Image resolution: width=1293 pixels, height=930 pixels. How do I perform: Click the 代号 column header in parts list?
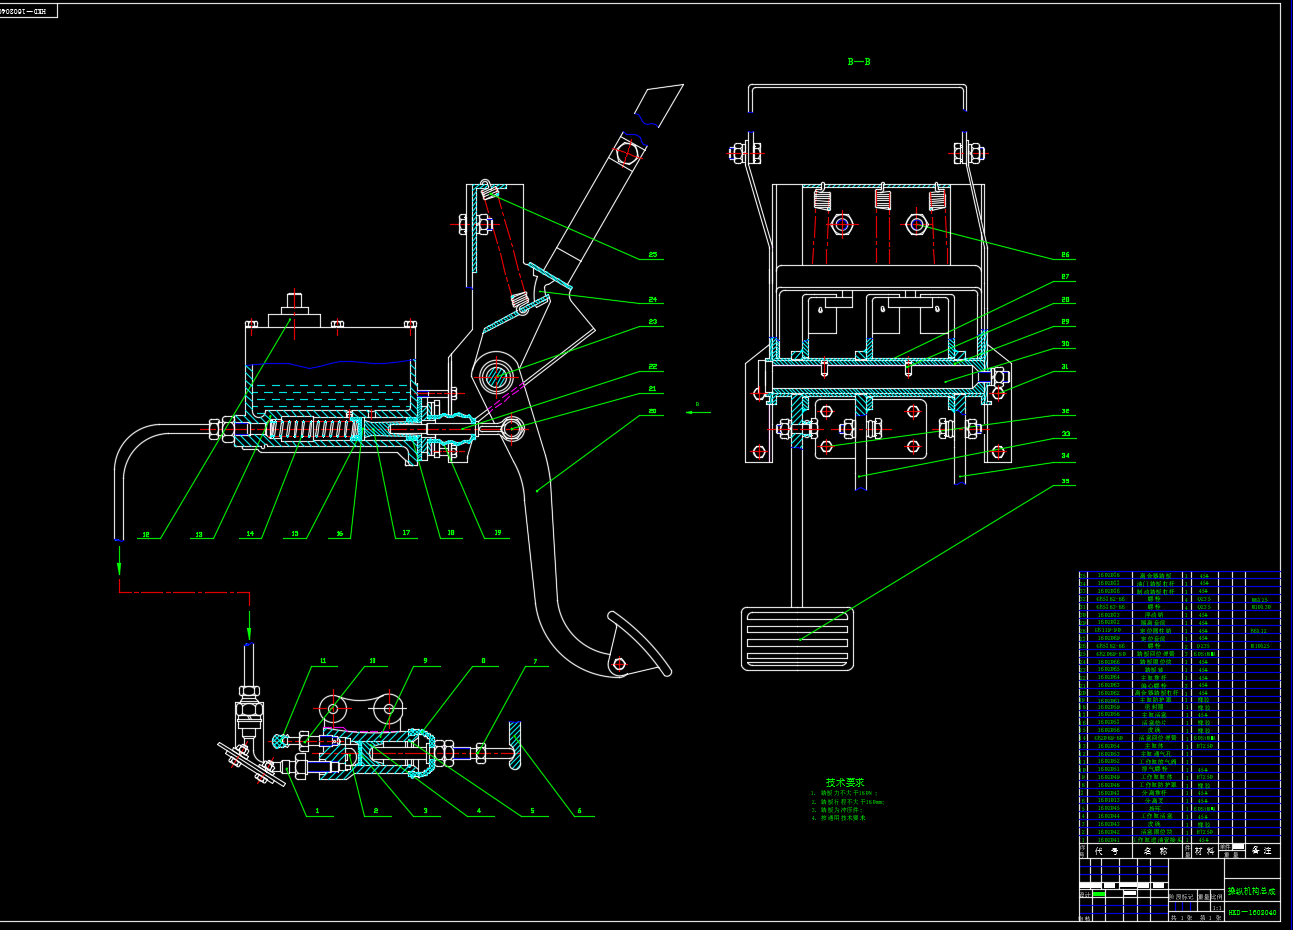pyautogui.click(x=1105, y=851)
